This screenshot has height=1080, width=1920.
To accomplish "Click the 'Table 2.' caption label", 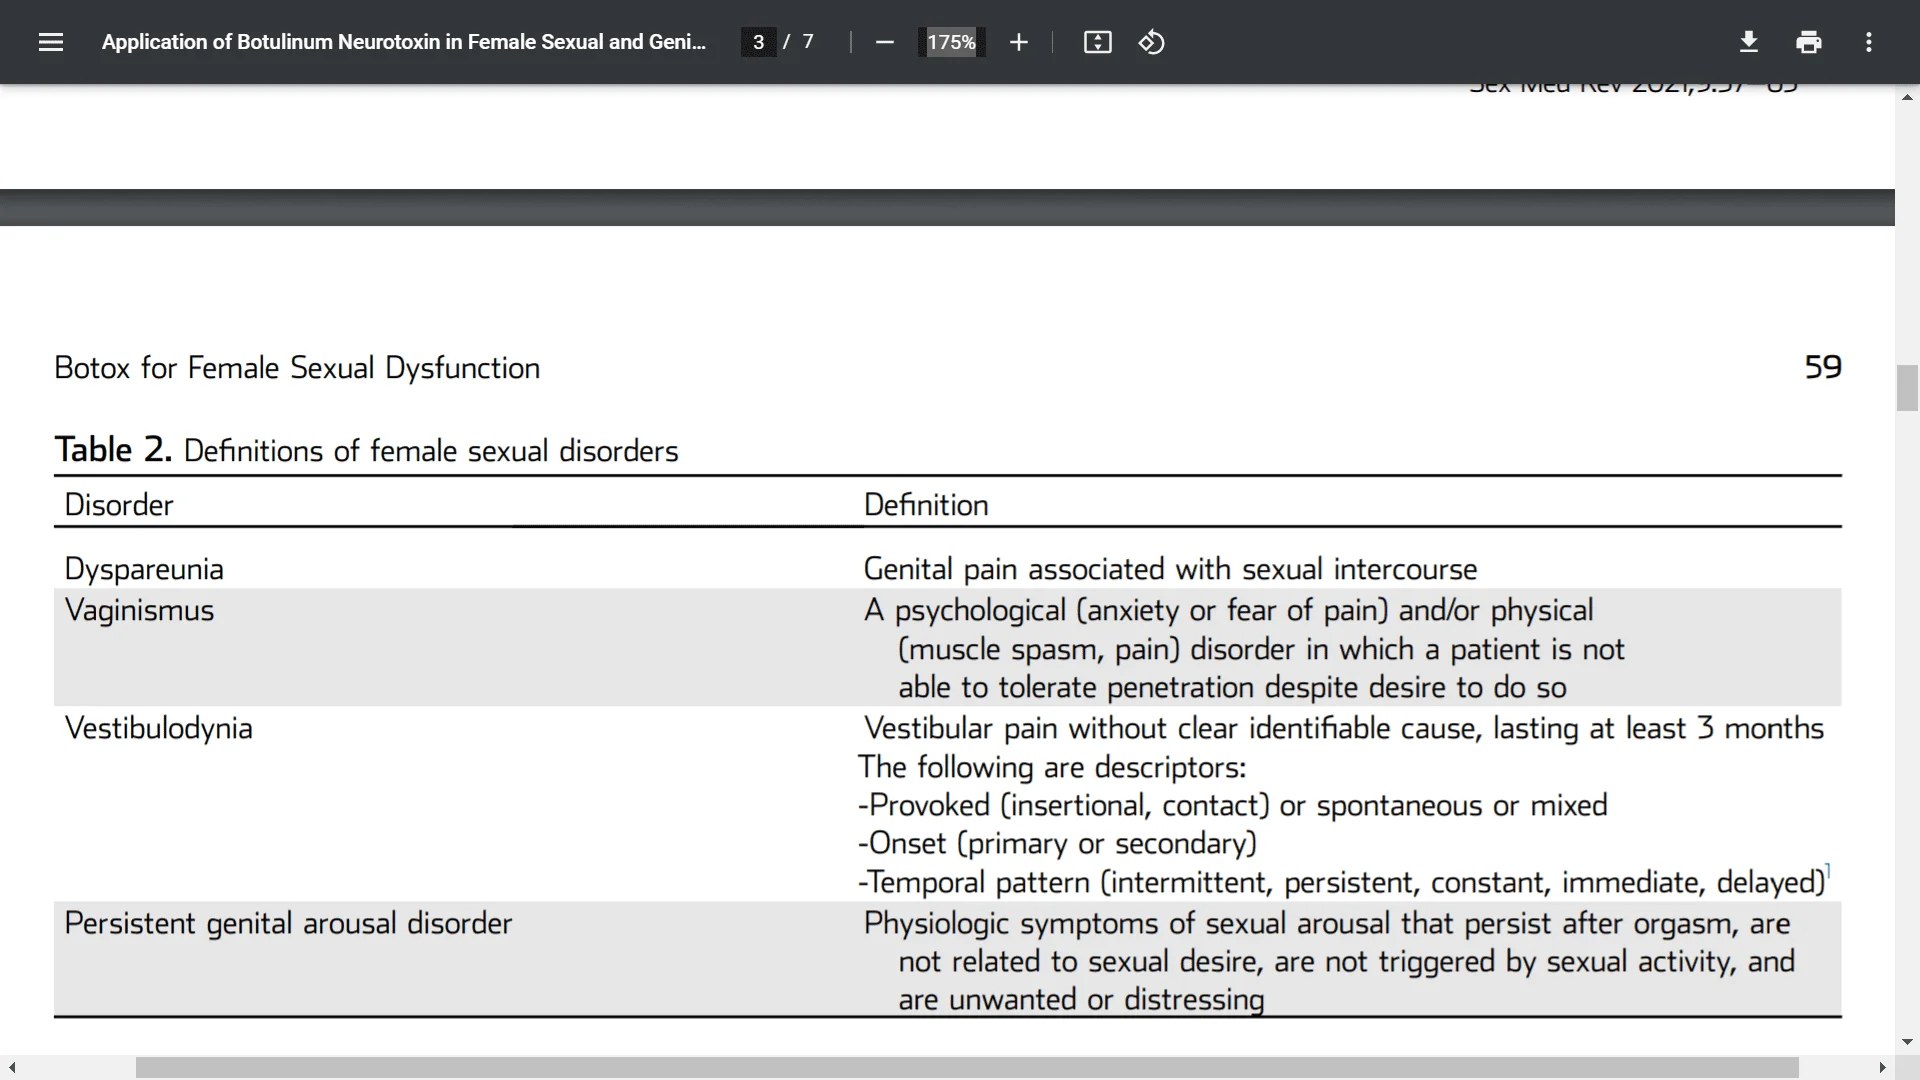I will (113, 450).
